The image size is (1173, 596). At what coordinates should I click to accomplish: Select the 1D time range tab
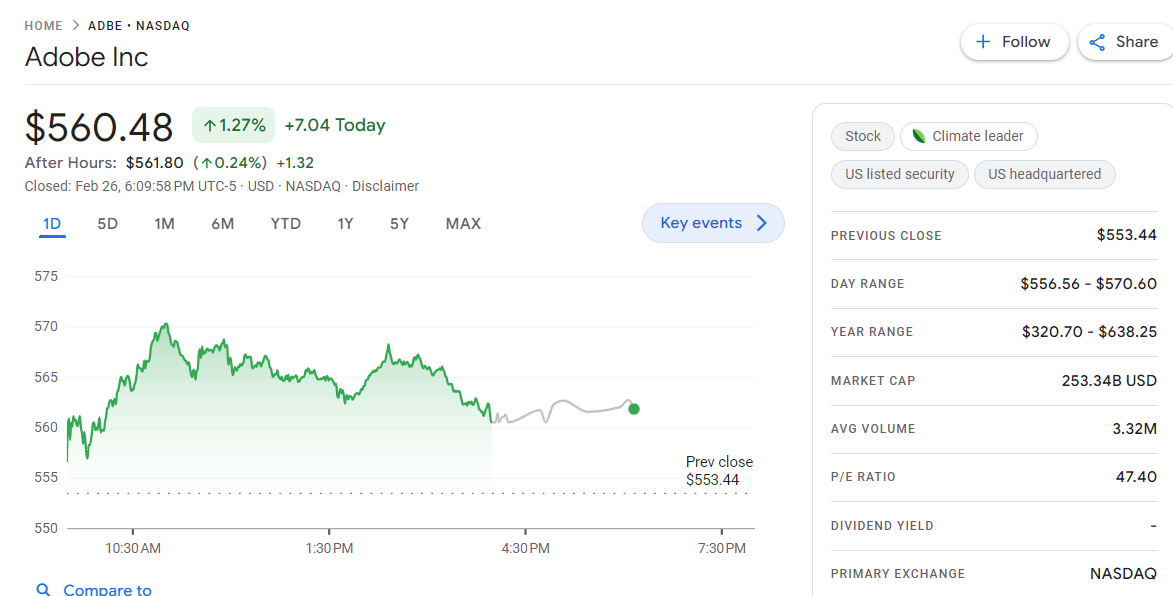pyautogui.click(x=52, y=224)
